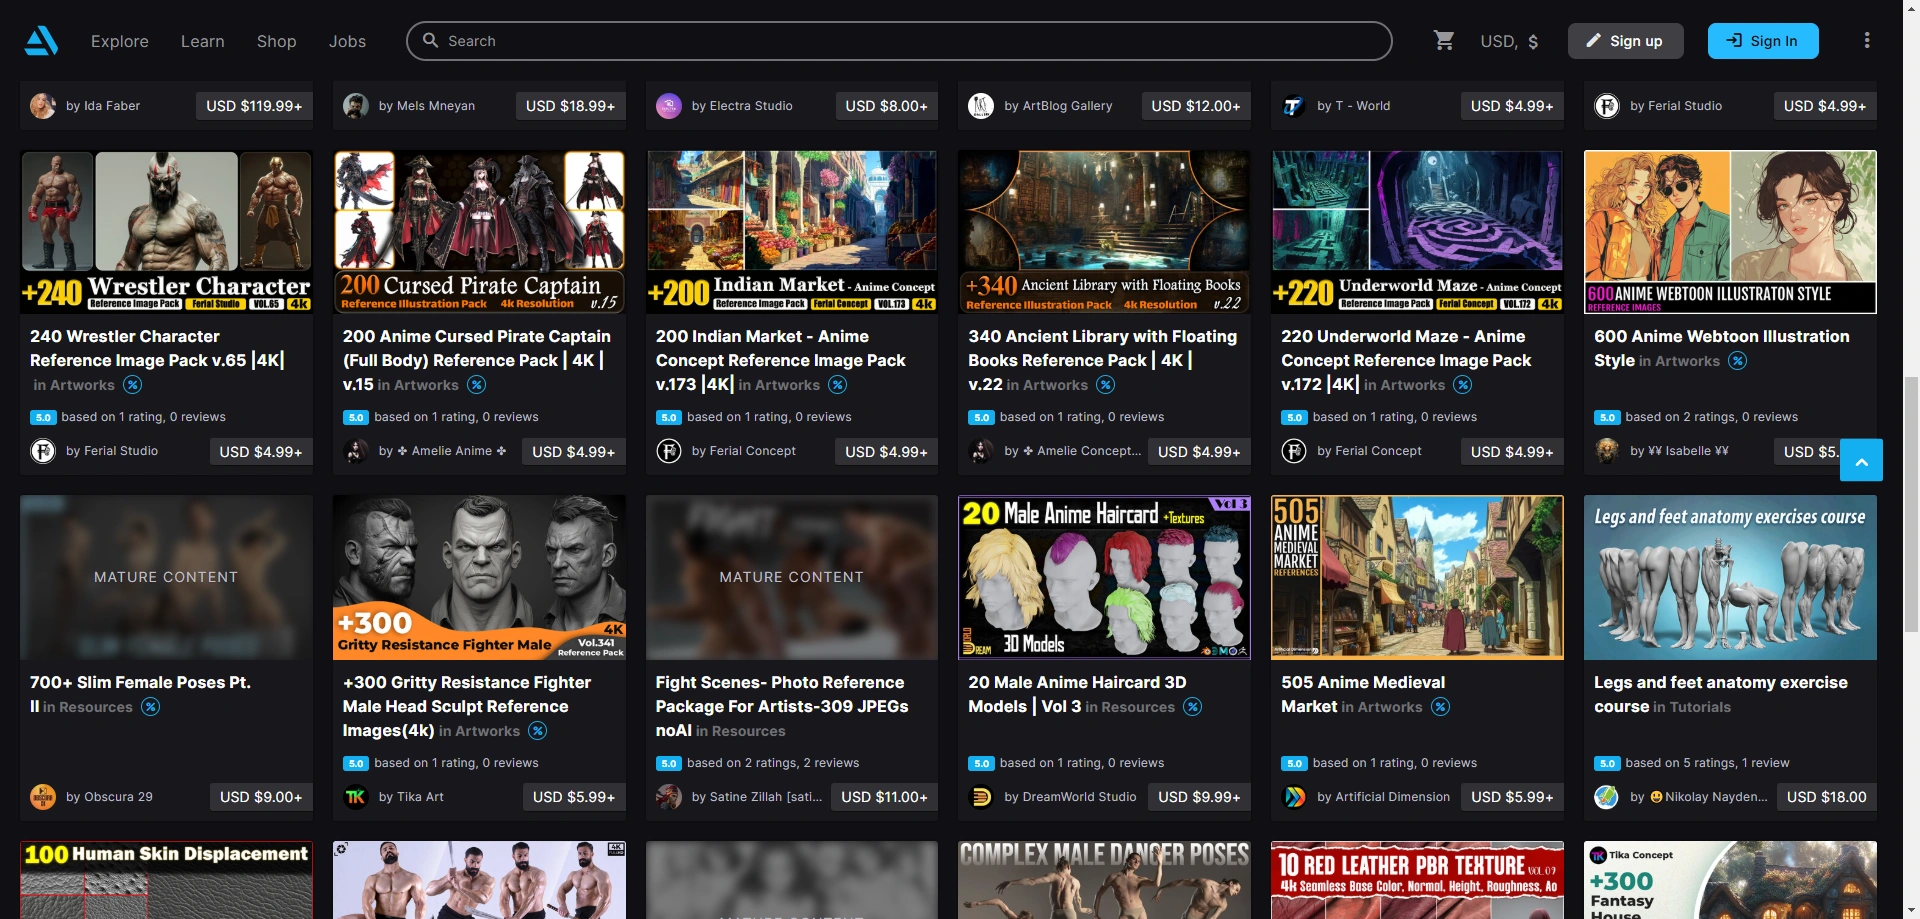Click Mels Mneyan's seller avatar

pyautogui.click(x=356, y=106)
